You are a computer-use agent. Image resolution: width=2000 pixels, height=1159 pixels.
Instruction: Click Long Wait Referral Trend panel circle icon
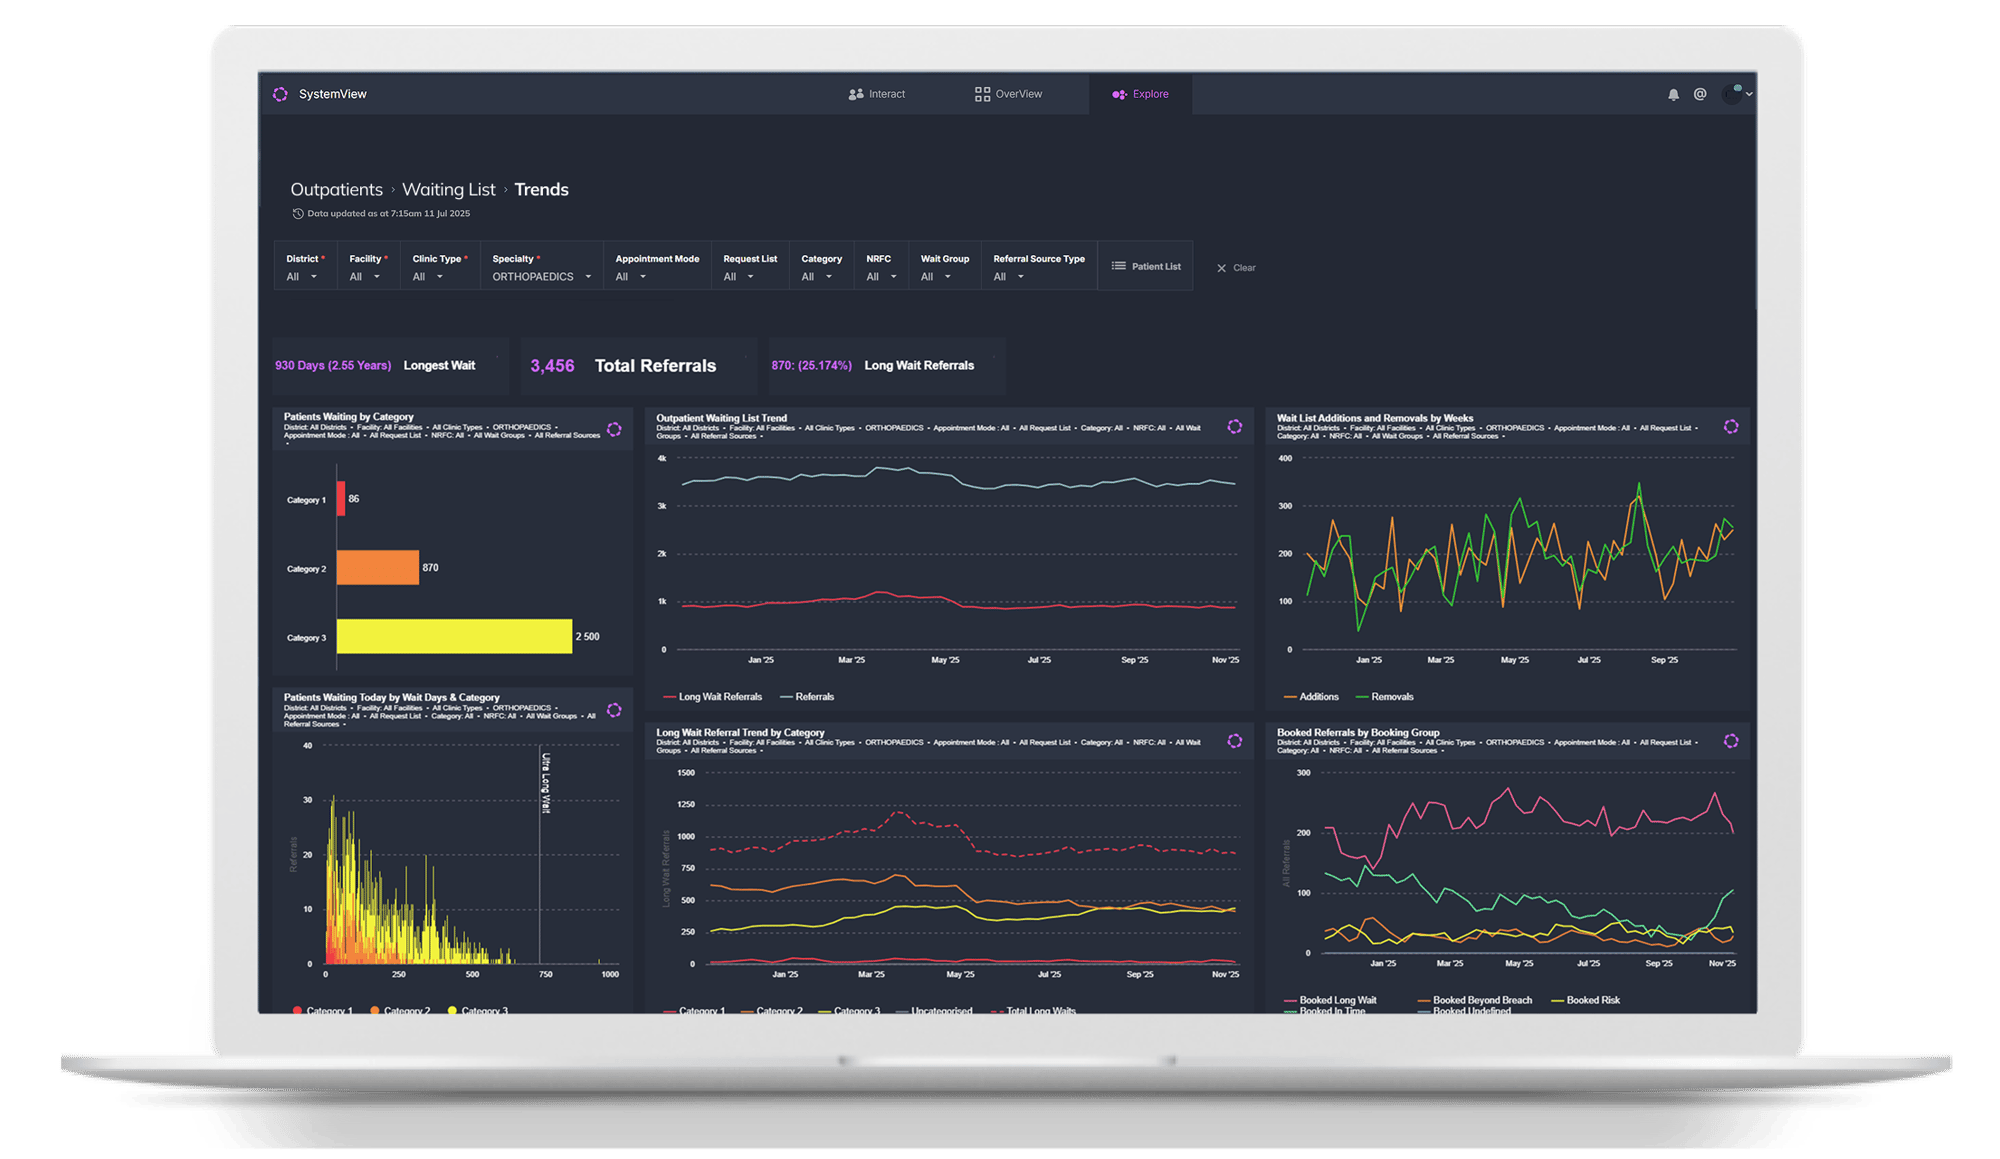[1235, 741]
